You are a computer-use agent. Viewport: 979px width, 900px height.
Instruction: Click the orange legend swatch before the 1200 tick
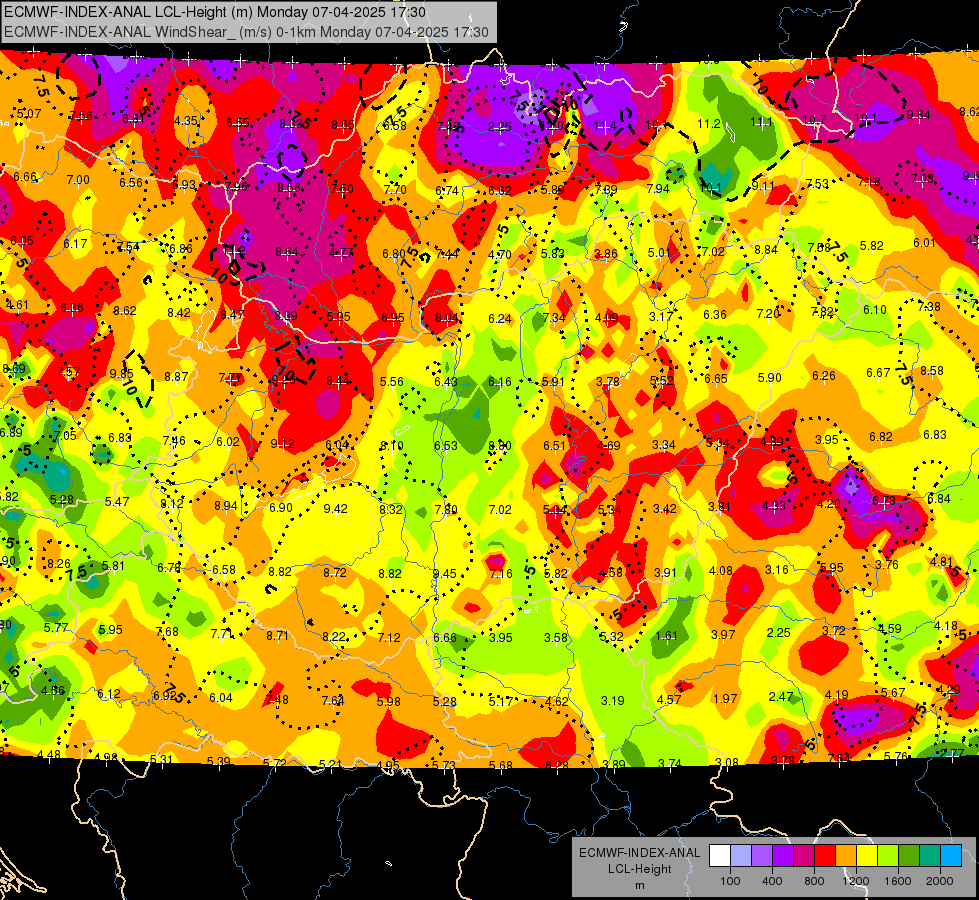[x=846, y=856]
